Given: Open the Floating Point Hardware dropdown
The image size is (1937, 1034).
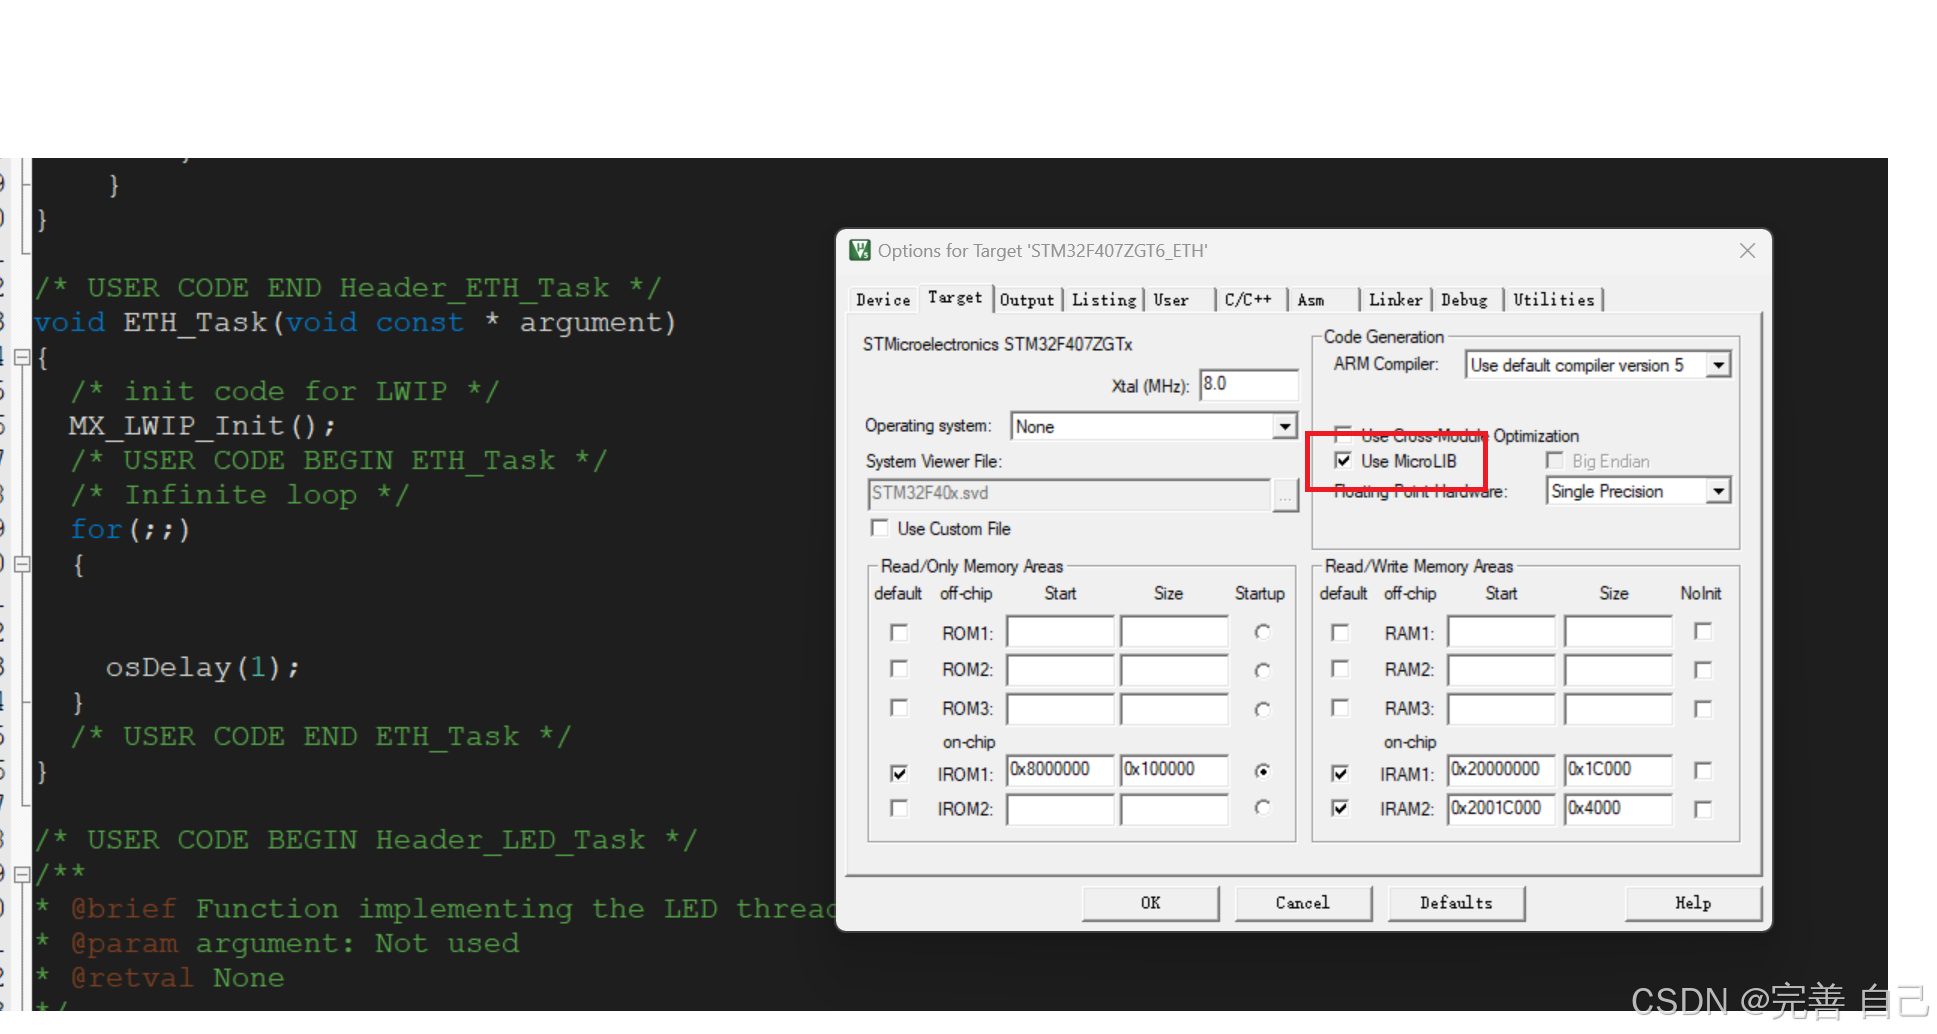Looking at the screenshot, I should (x=1719, y=490).
